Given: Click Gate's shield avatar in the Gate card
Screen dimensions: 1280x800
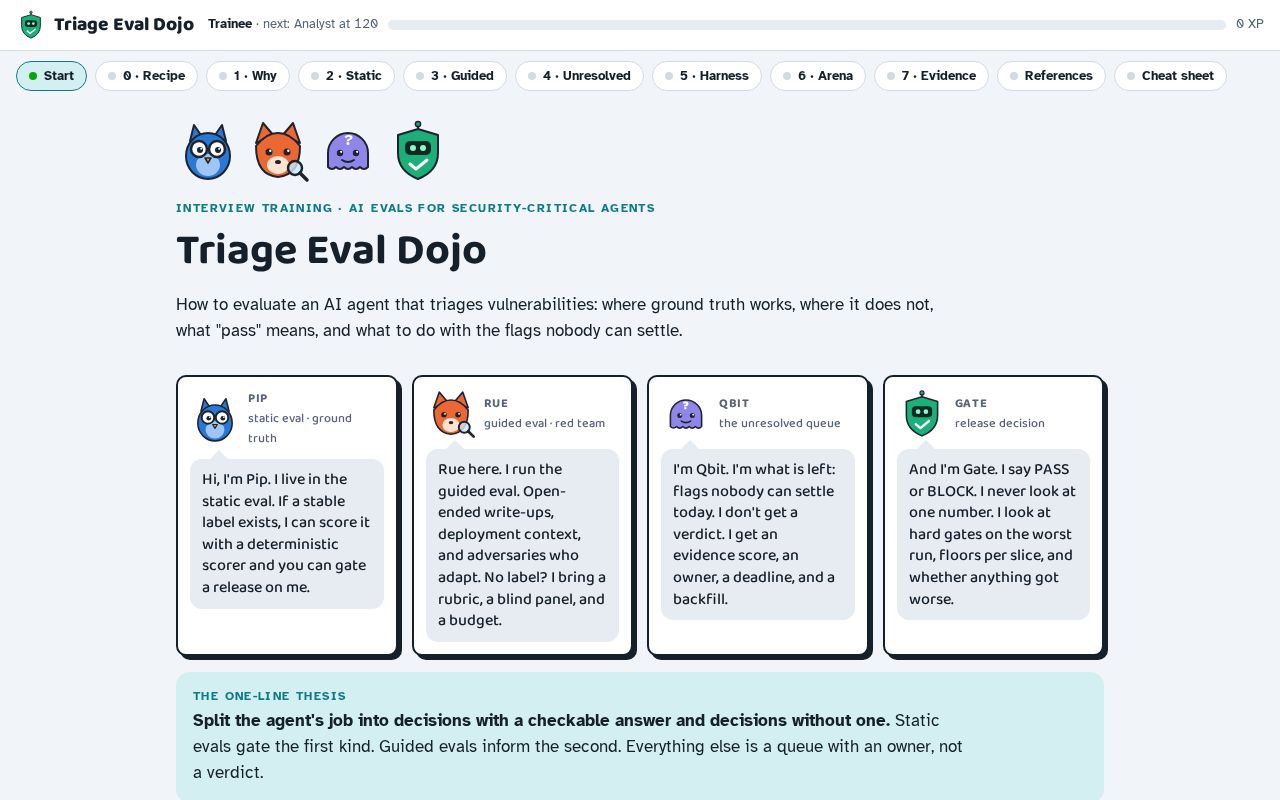Looking at the screenshot, I should tap(922, 414).
